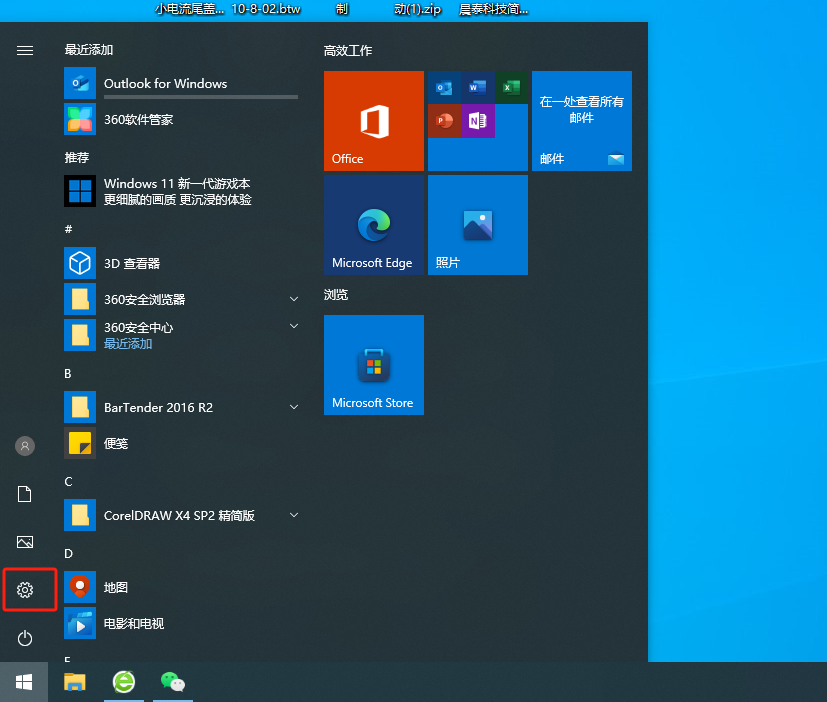Screen dimensions: 827x702
Task: Click the B letter index header
Action: (68, 373)
